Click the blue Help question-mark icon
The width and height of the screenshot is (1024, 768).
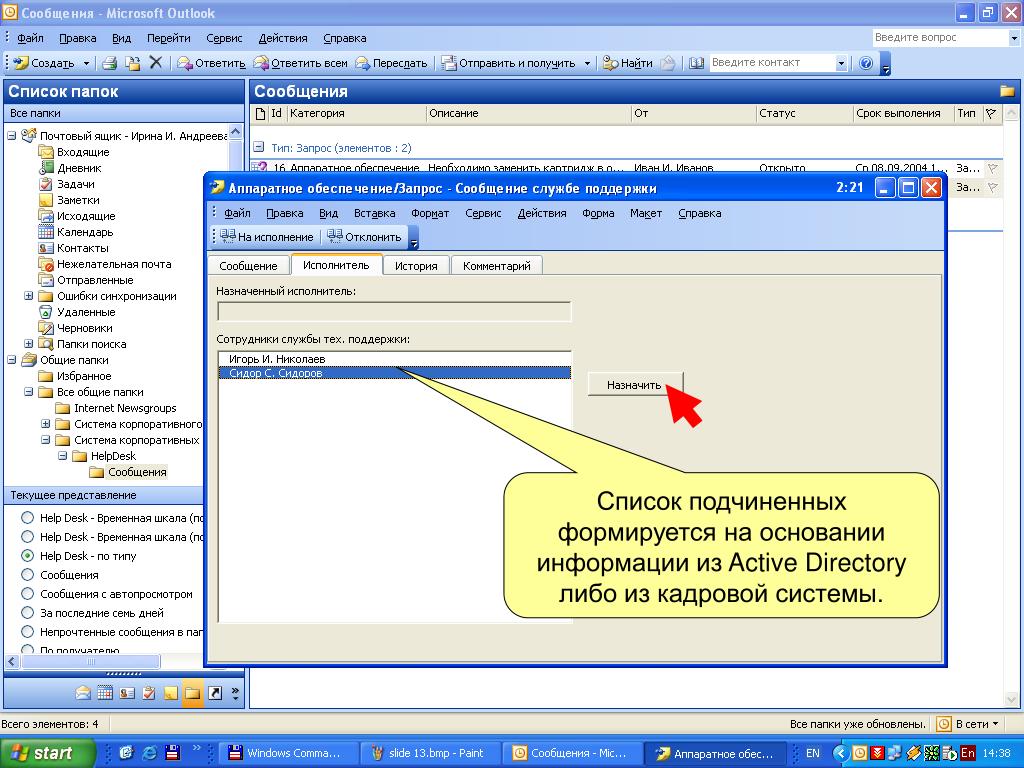coord(866,63)
